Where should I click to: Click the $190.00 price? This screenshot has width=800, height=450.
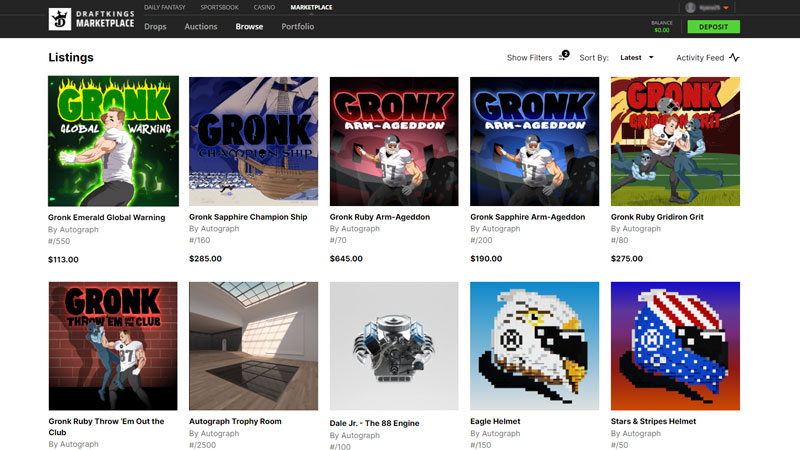pos(486,259)
